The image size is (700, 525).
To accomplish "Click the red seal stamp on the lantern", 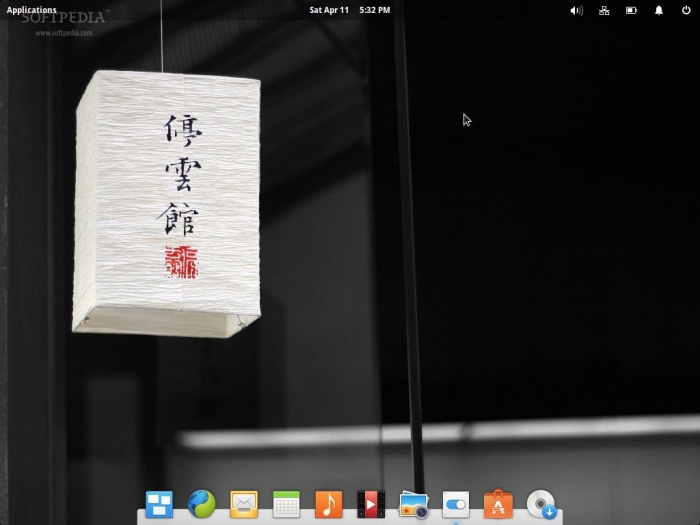I will point(182,262).
